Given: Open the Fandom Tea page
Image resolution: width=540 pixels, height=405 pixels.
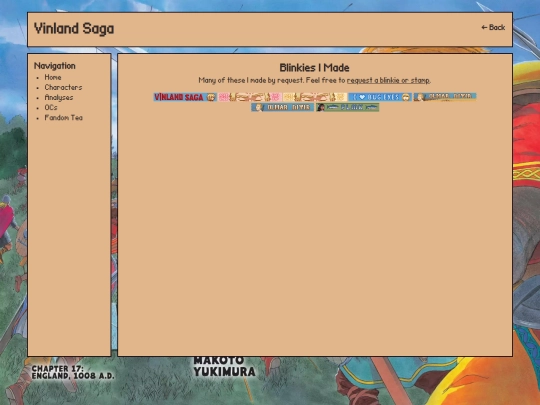Looking at the screenshot, I should click(64, 118).
